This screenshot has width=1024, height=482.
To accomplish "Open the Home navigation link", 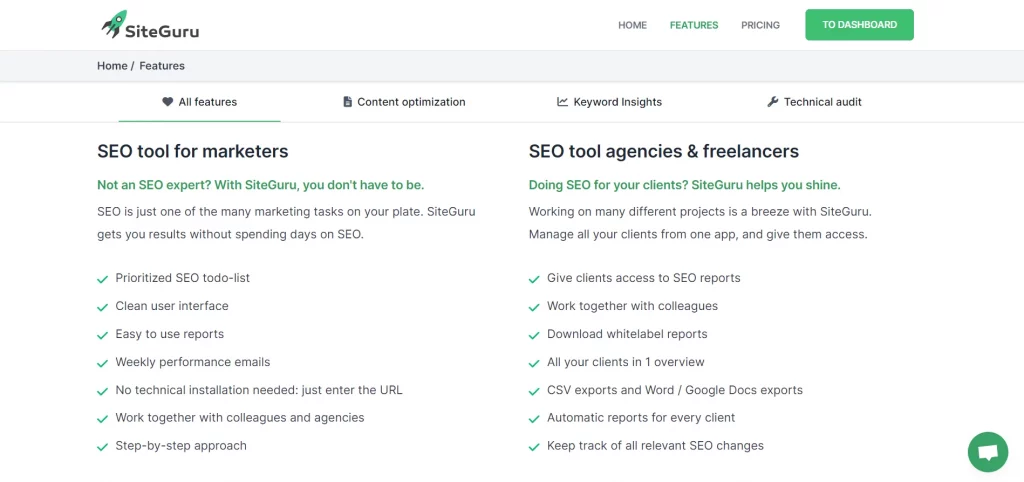I will [x=632, y=25].
